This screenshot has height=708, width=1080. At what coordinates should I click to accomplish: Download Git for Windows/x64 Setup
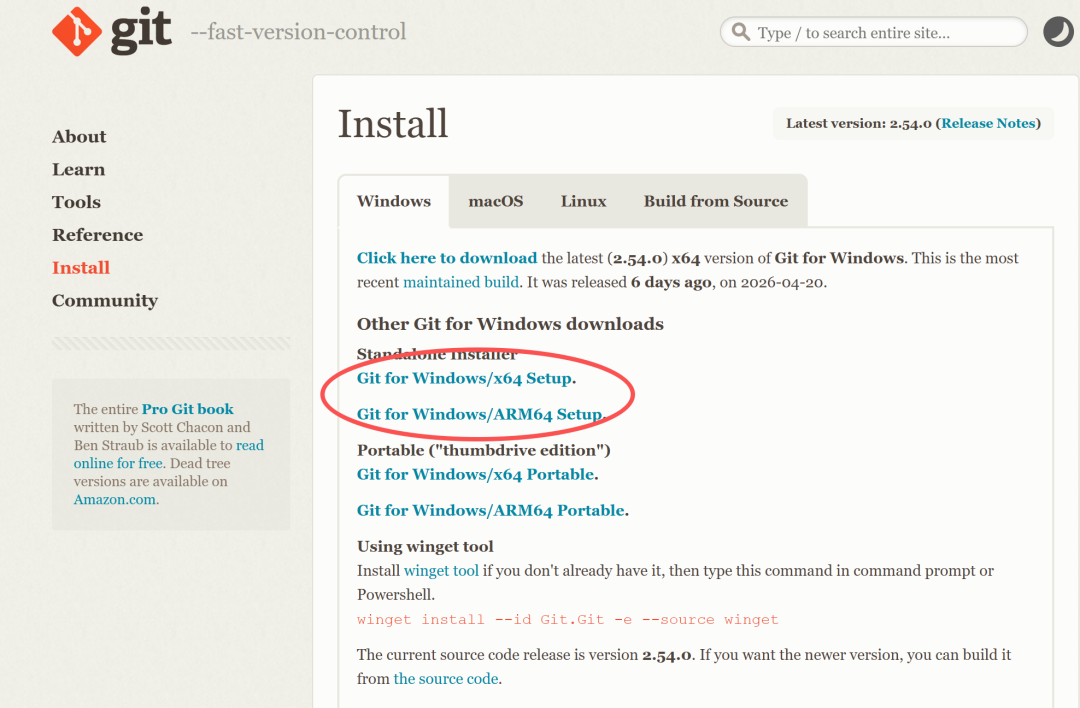point(464,378)
